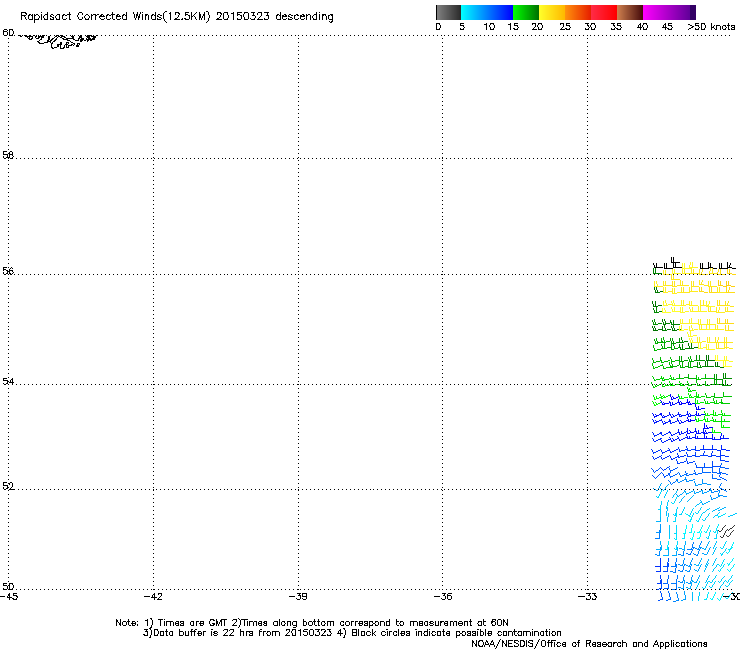Select the brown 35-40 knots legend color
740x650 pixels.
tap(630, 12)
